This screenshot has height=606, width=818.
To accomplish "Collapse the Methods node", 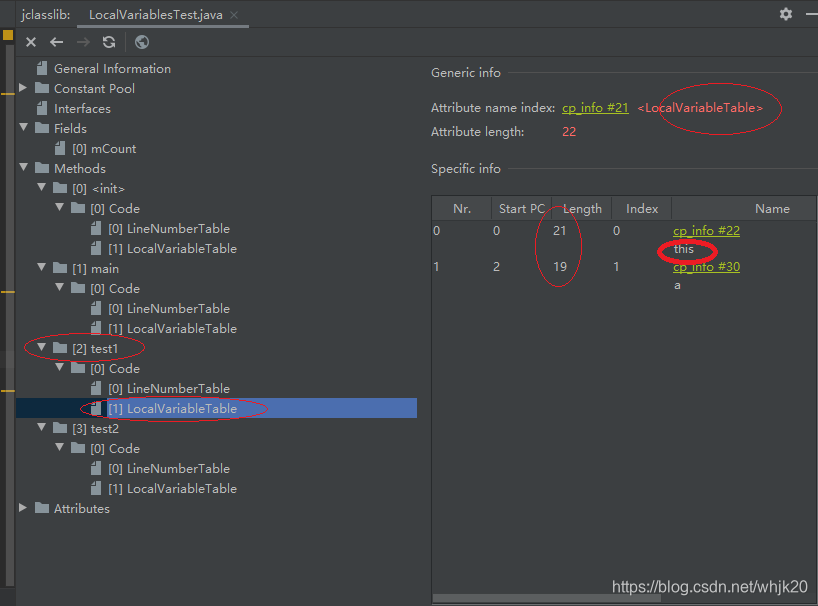I will (x=23, y=167).
